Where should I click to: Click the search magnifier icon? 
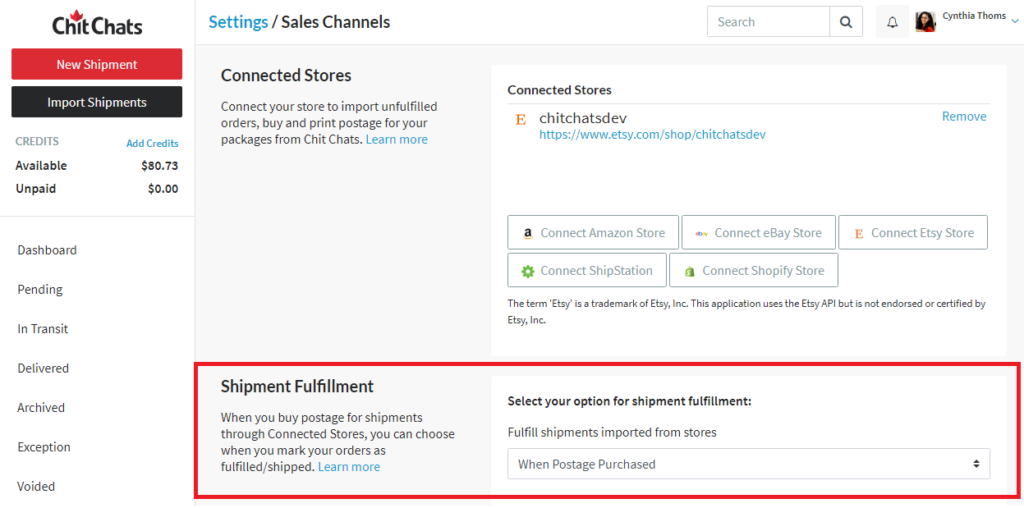point(846,22)
